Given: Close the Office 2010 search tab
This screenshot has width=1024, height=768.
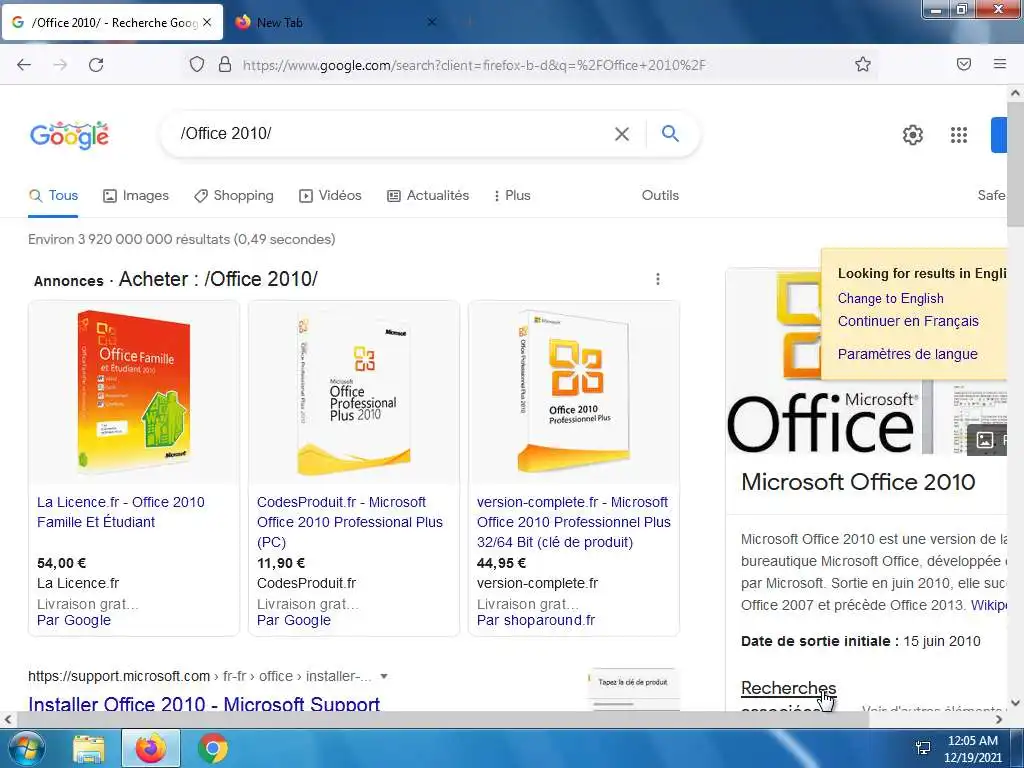Looking at the screenshot, I should coord(207,22).
